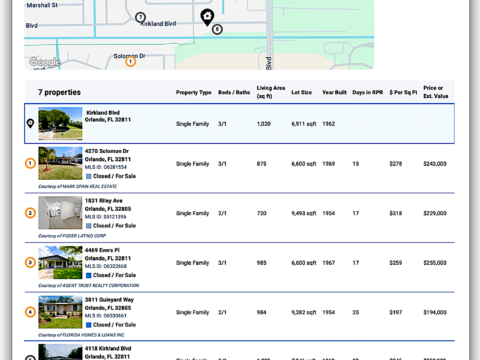Open the 3811 Guinyard Way property photo

tap(60, 312)
